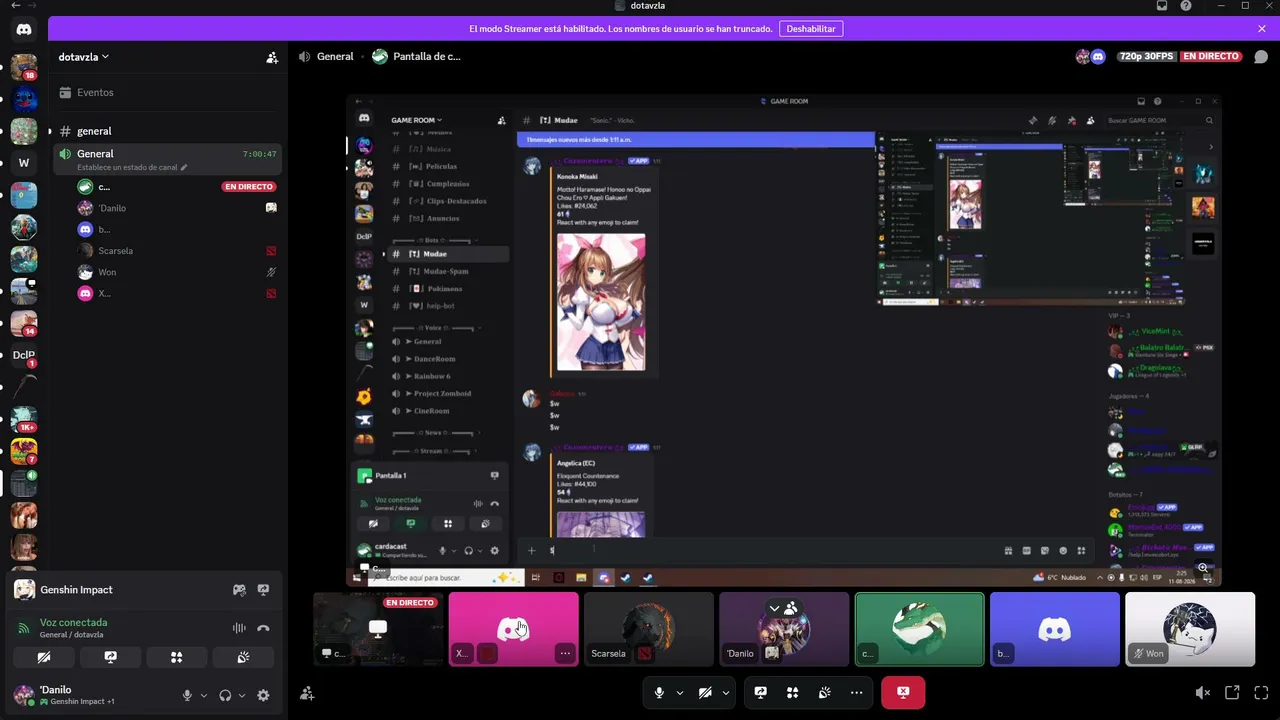Select the #general text channel
1280x720 pixels.
click(x=166, y=131)
